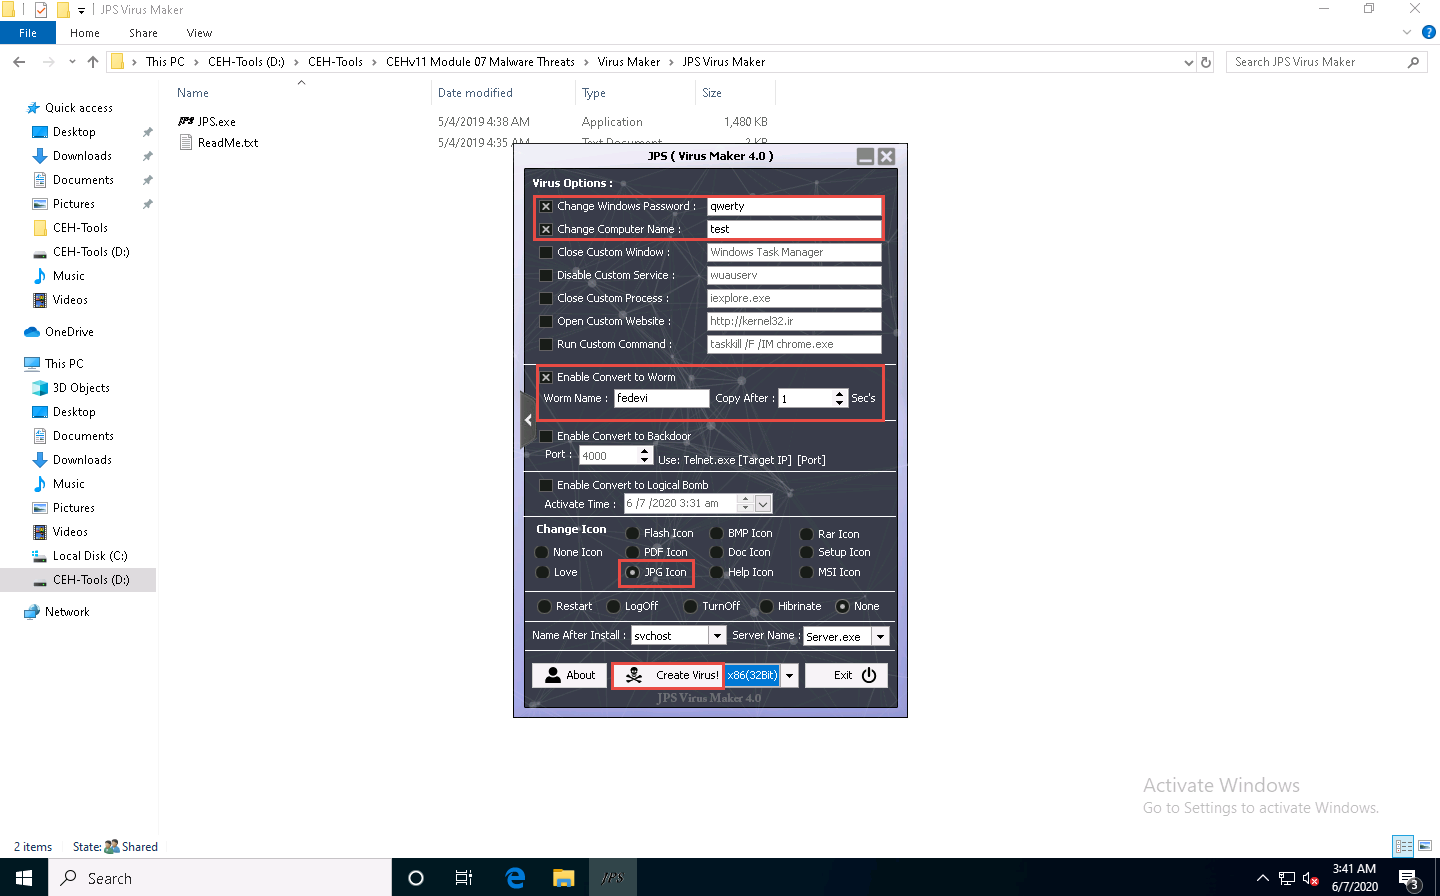Toggle Enable Convert to Worm checkbox
This screenshot has height=896, width=1440.
point(546,378)
